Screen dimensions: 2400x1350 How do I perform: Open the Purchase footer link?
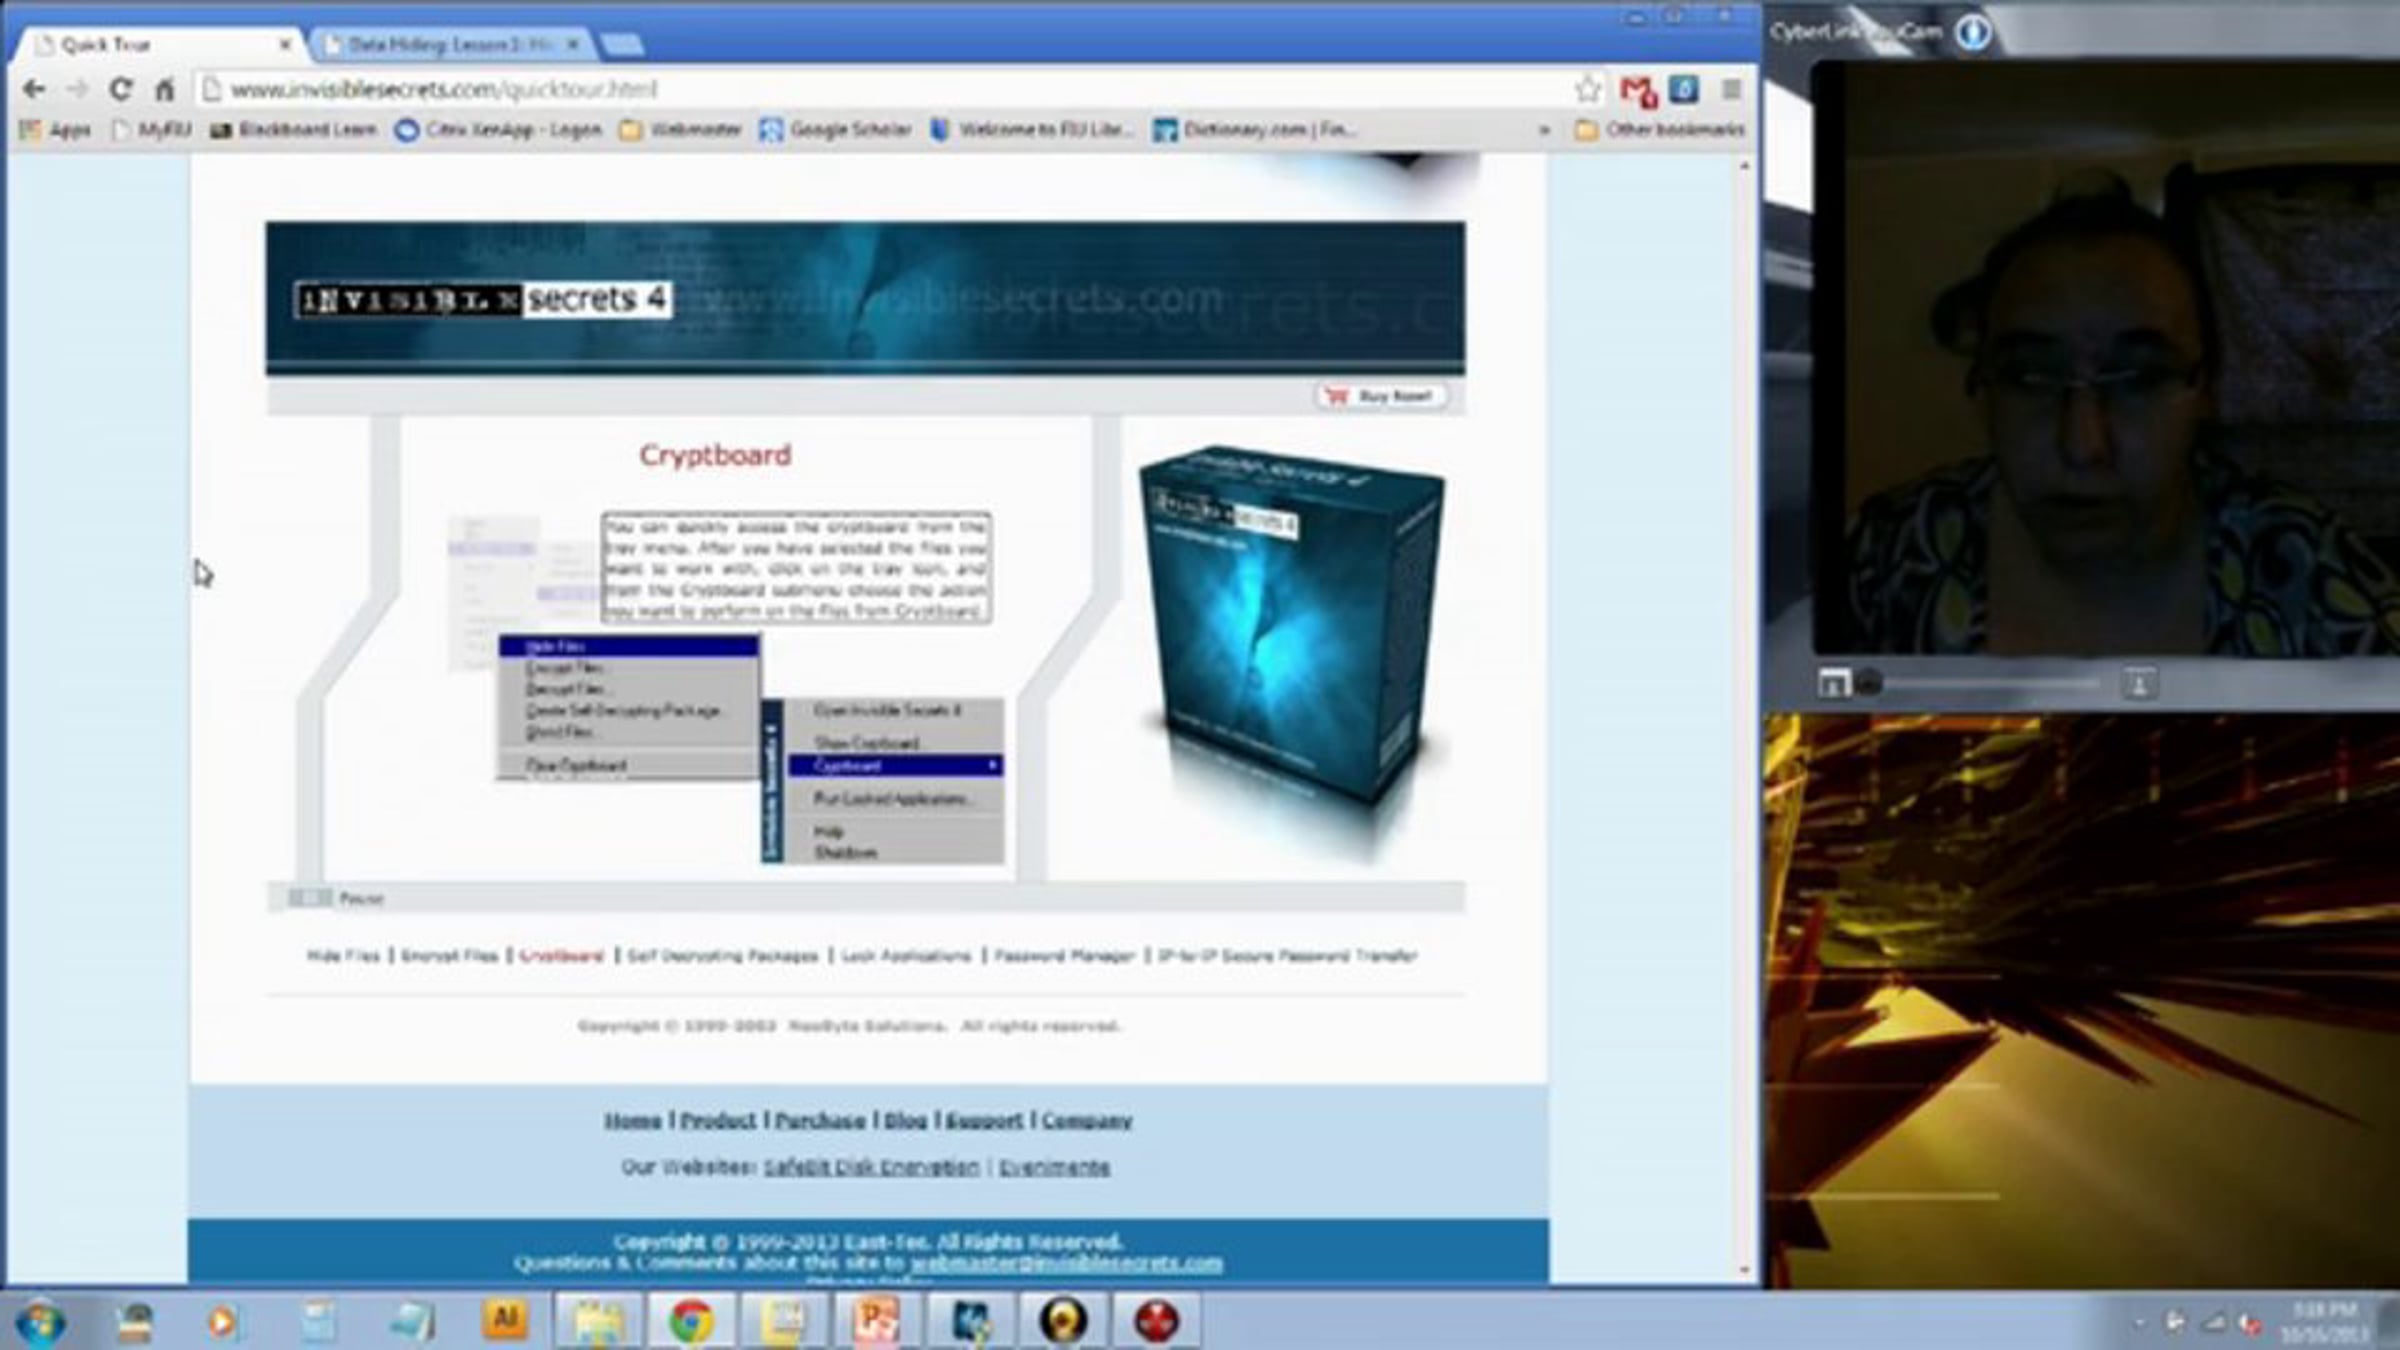click(820, 1121)
